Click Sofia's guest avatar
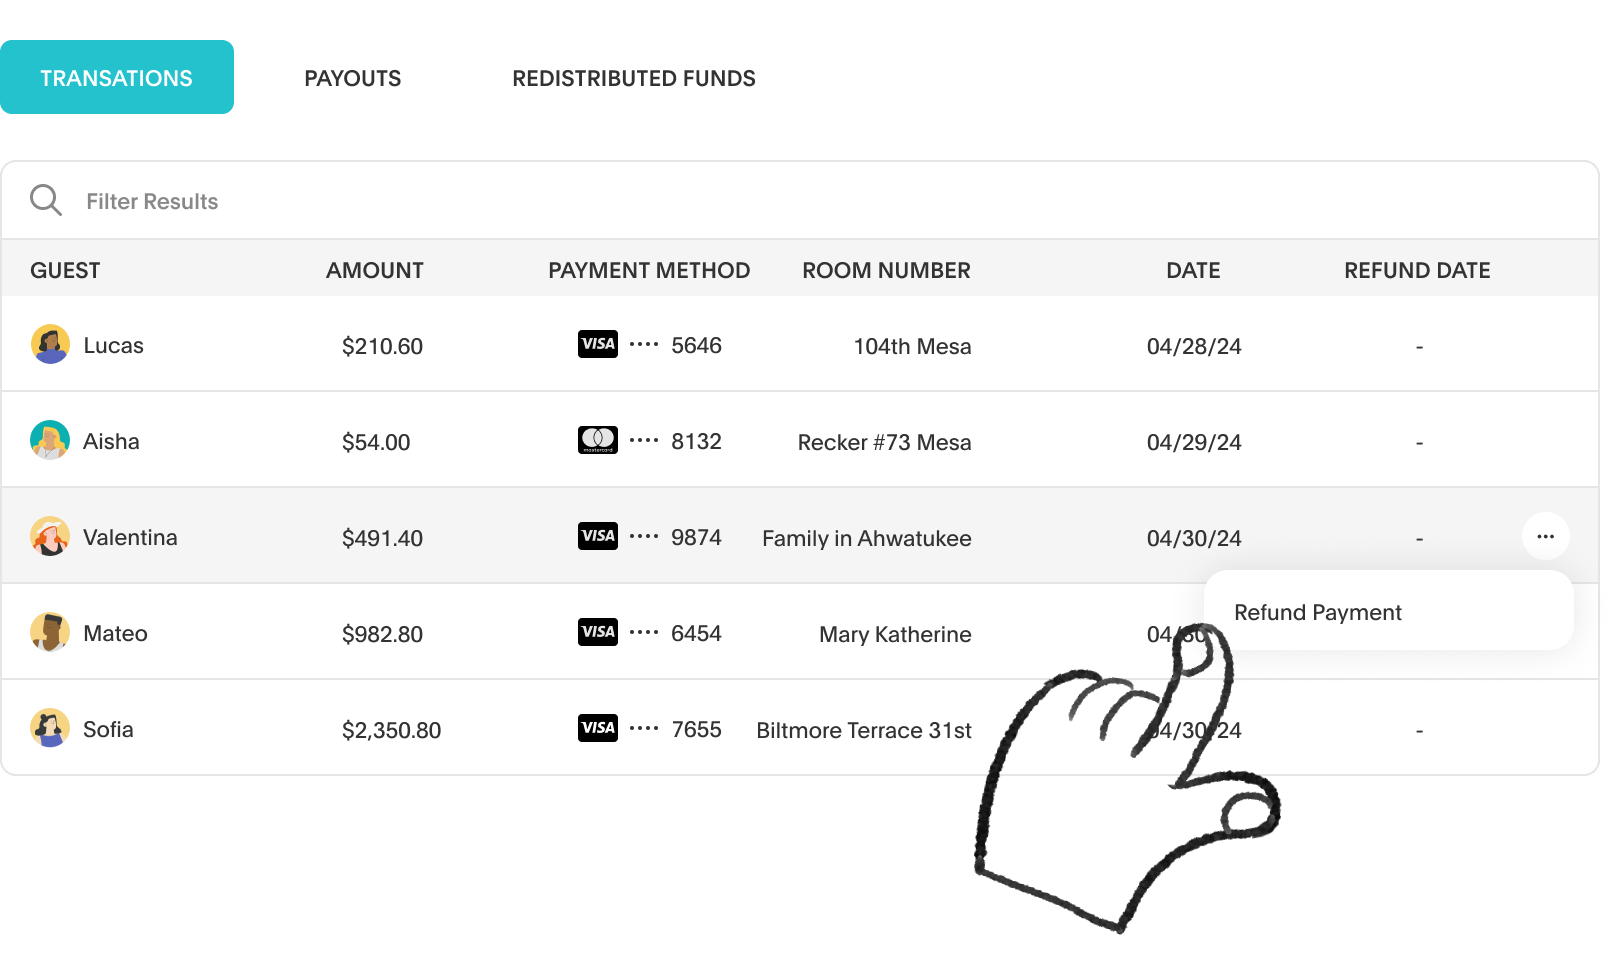 click(x=50, y=729)
